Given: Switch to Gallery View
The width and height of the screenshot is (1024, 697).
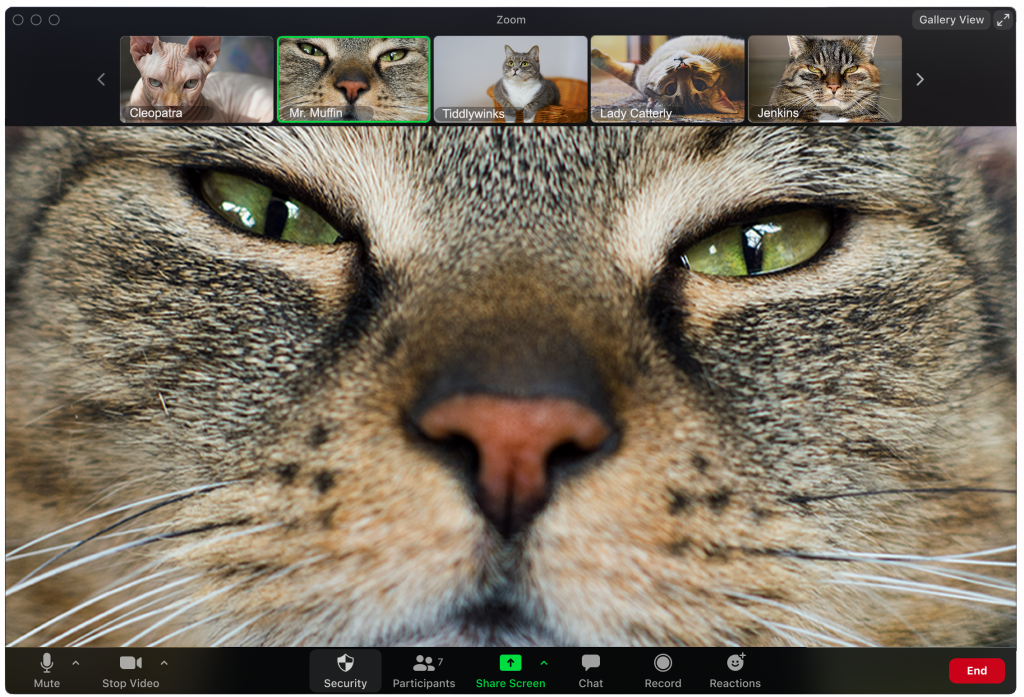Looking at the screenshot, I should pyautogui.click(x=951, y=20).
